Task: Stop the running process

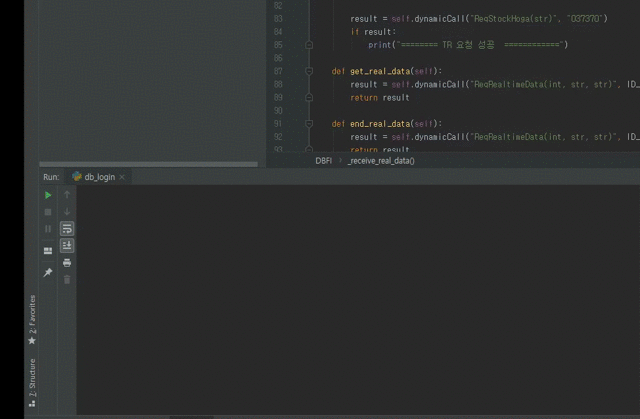Action: click(x=48, y=212)
